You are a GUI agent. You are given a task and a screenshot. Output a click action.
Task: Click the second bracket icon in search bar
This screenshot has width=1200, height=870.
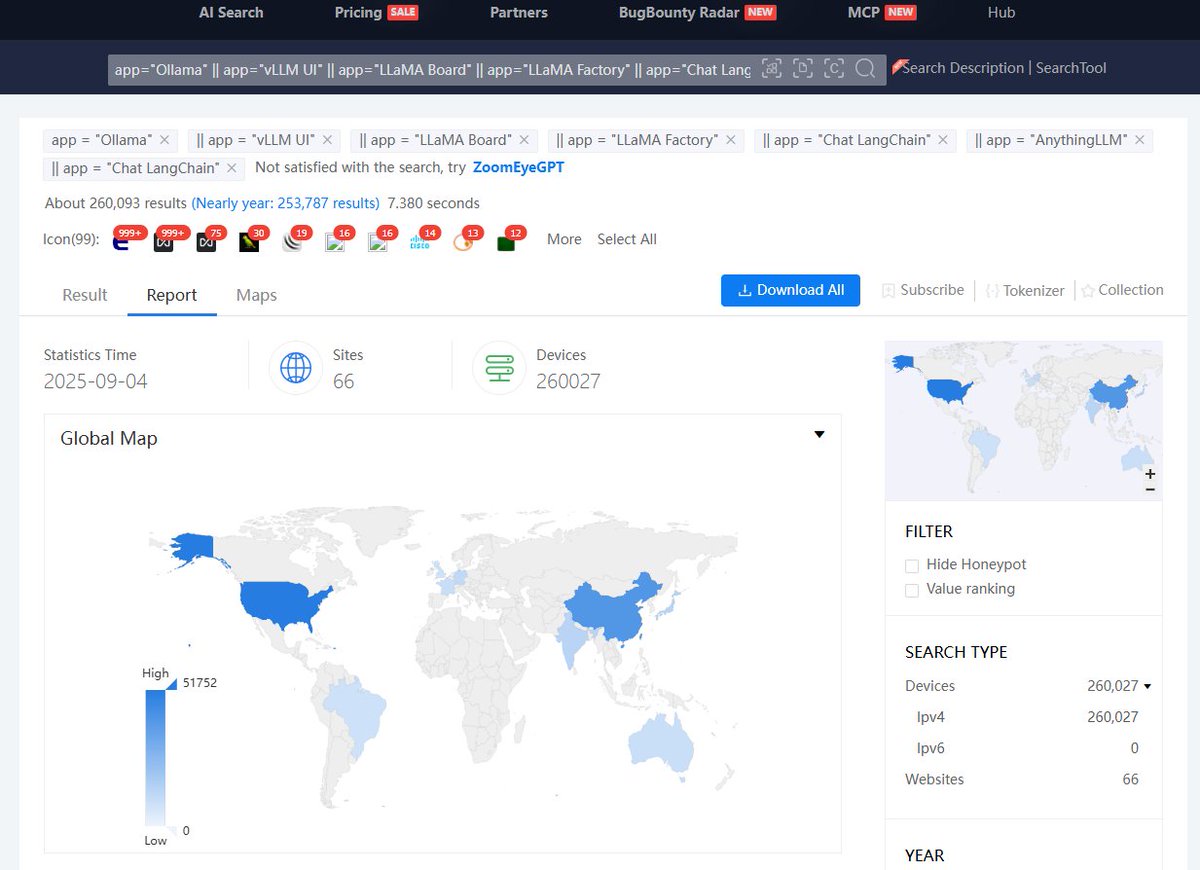click(x=802, y=68)
